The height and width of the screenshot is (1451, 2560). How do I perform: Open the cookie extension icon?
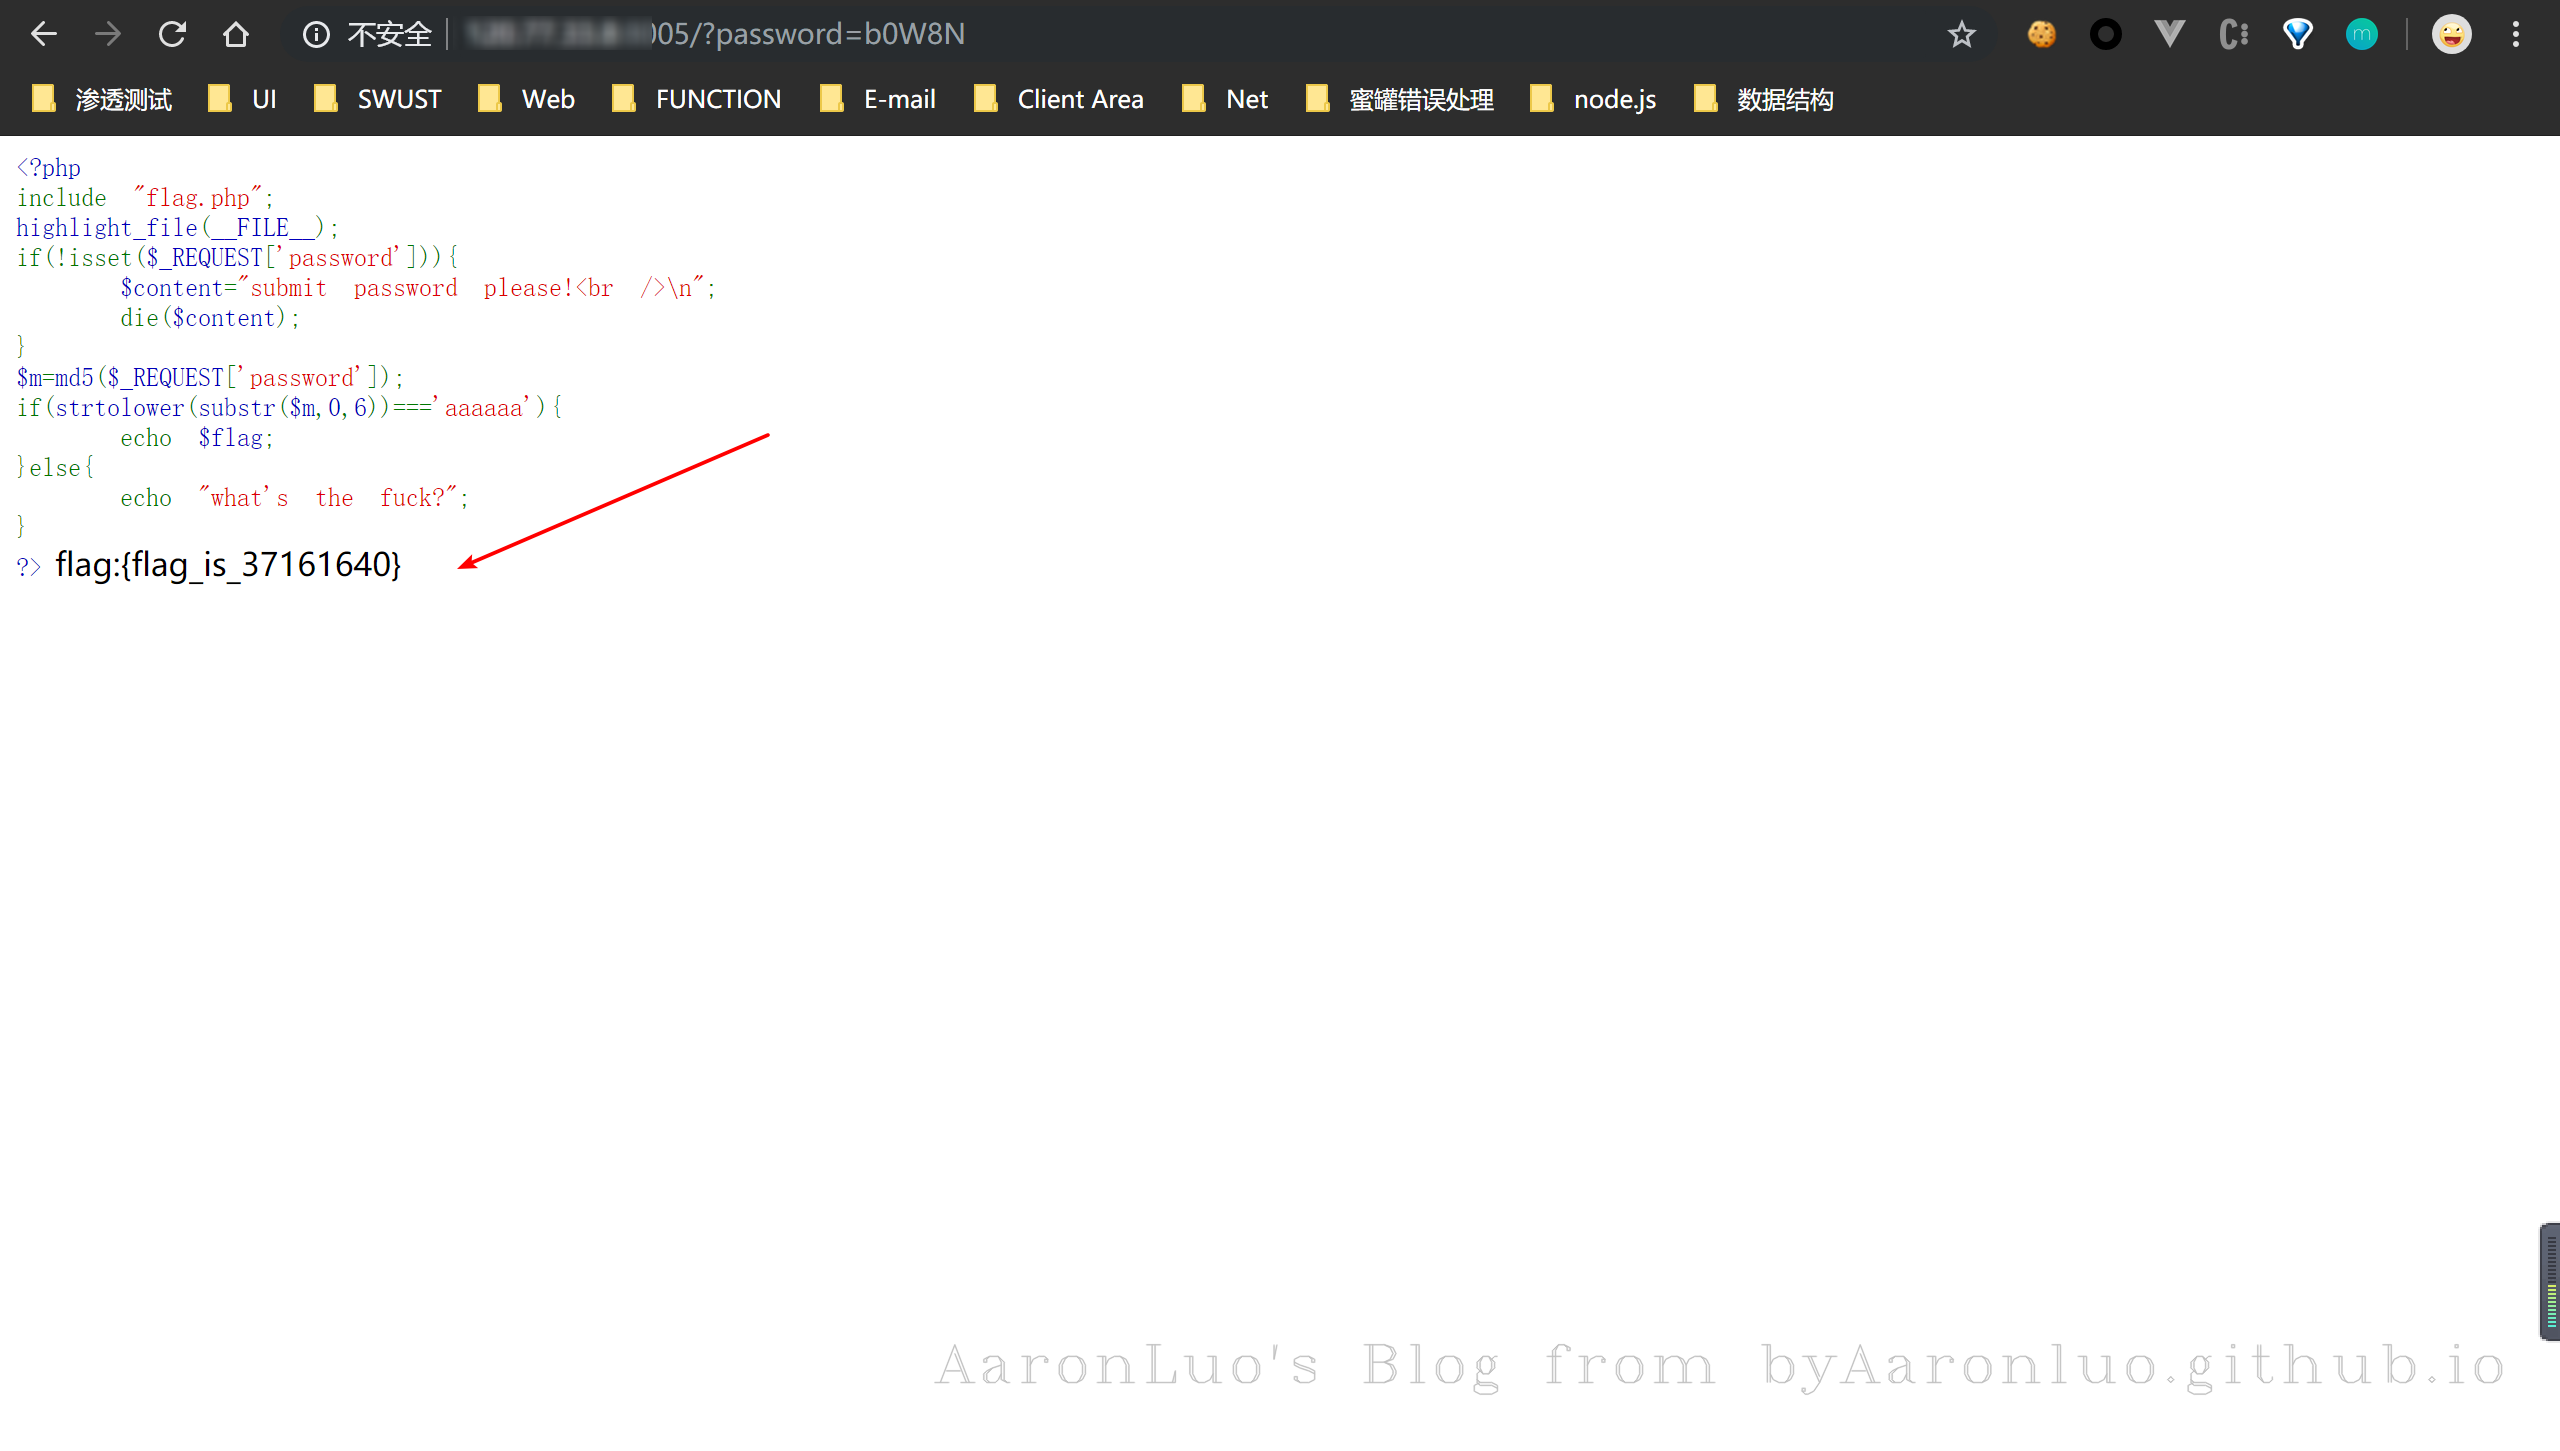point(2041,34)
